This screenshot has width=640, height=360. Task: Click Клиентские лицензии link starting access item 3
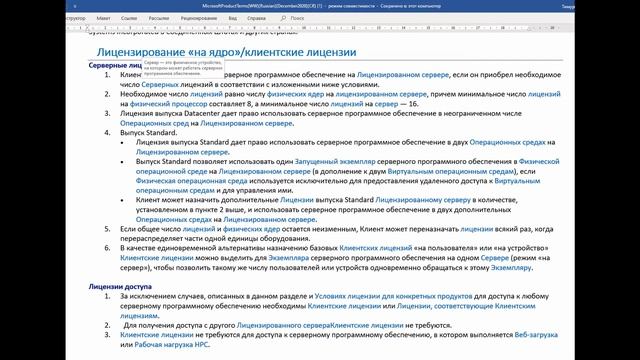tap(157, 335)
